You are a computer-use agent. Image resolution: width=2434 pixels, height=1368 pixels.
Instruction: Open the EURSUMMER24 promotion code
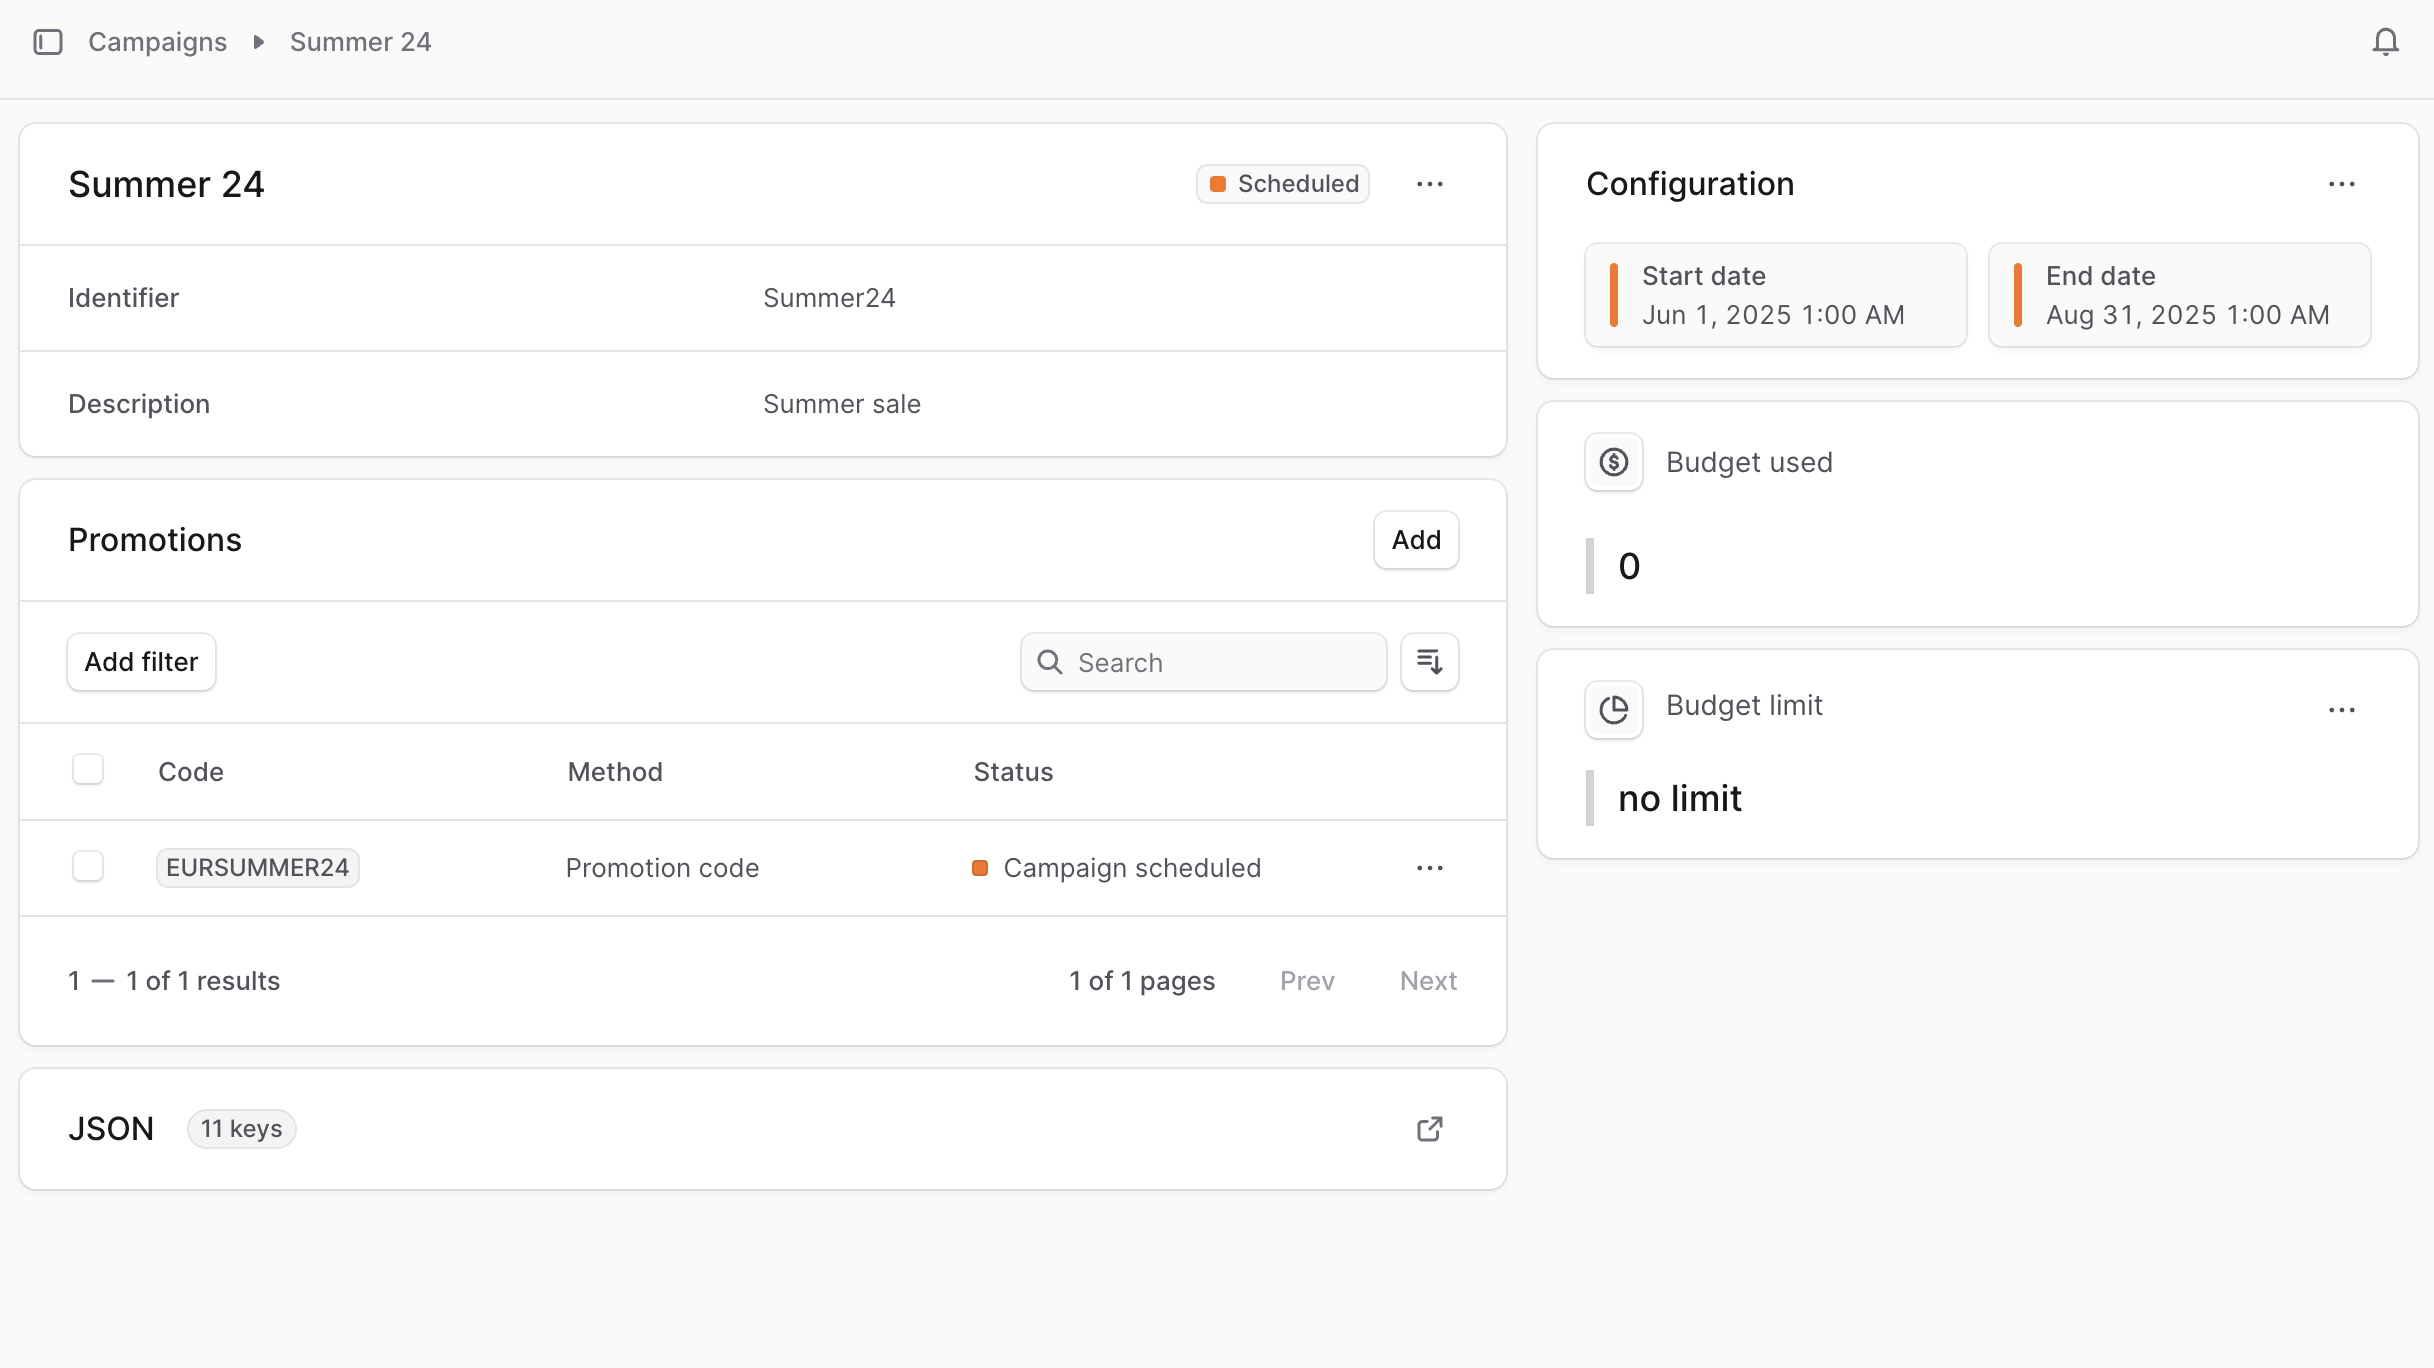pyautogui.click(x=257, y=868)
